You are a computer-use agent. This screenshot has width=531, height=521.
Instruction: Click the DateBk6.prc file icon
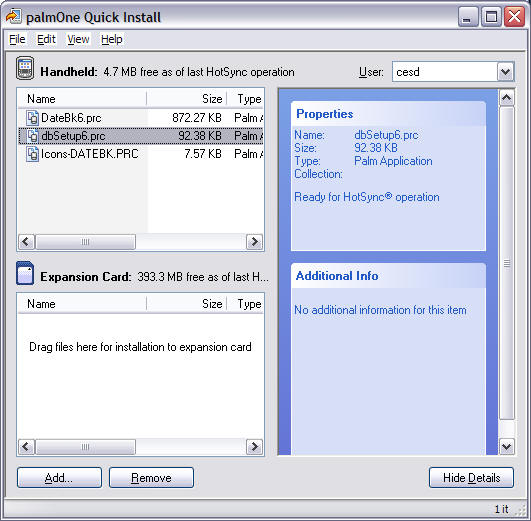click(x=33, y=118)
